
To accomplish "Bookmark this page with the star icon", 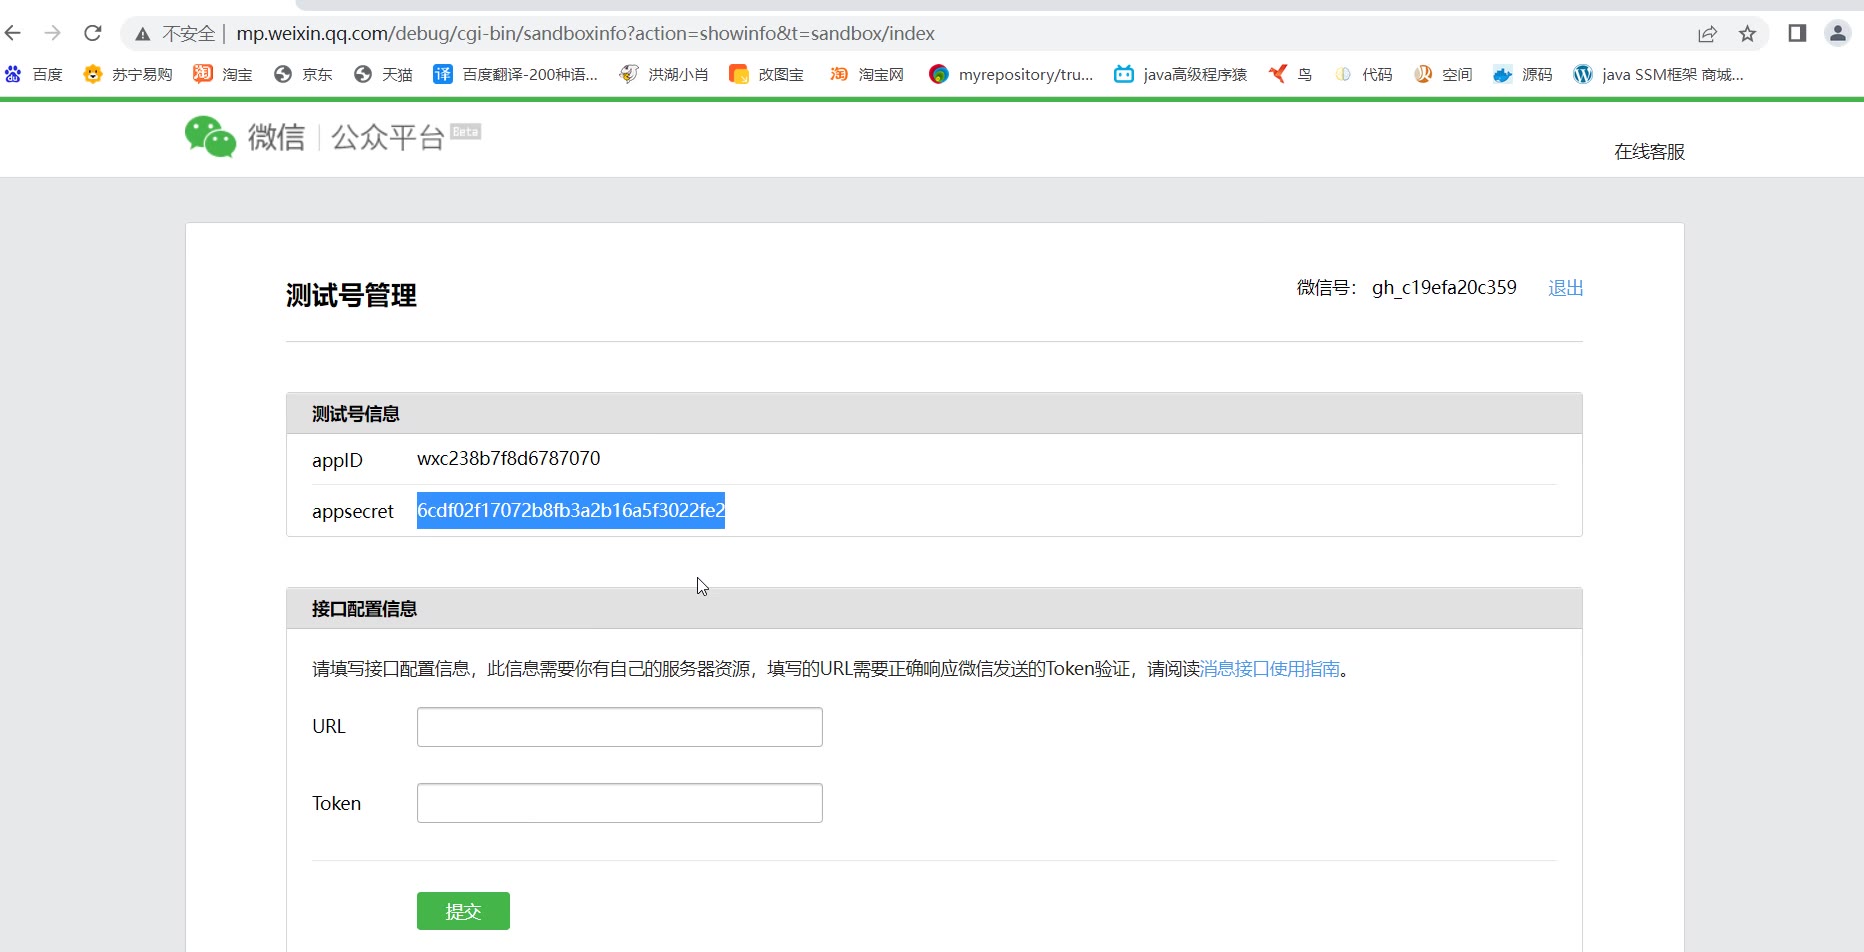I will point(1747,34).
